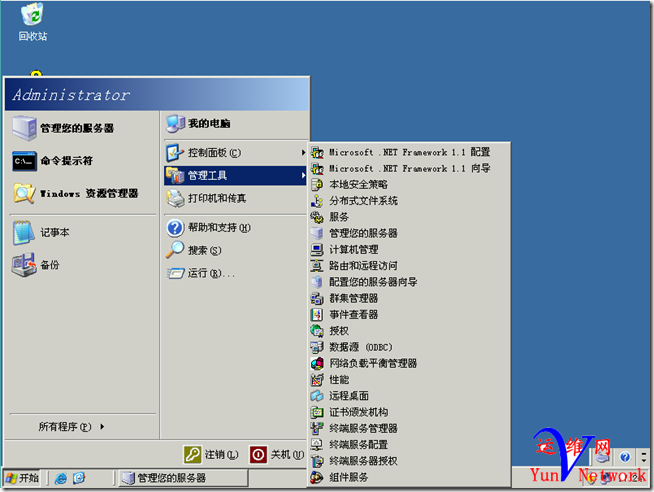
Task: Launch Internet Explorer from quick launch
Action: pos(61,478)
